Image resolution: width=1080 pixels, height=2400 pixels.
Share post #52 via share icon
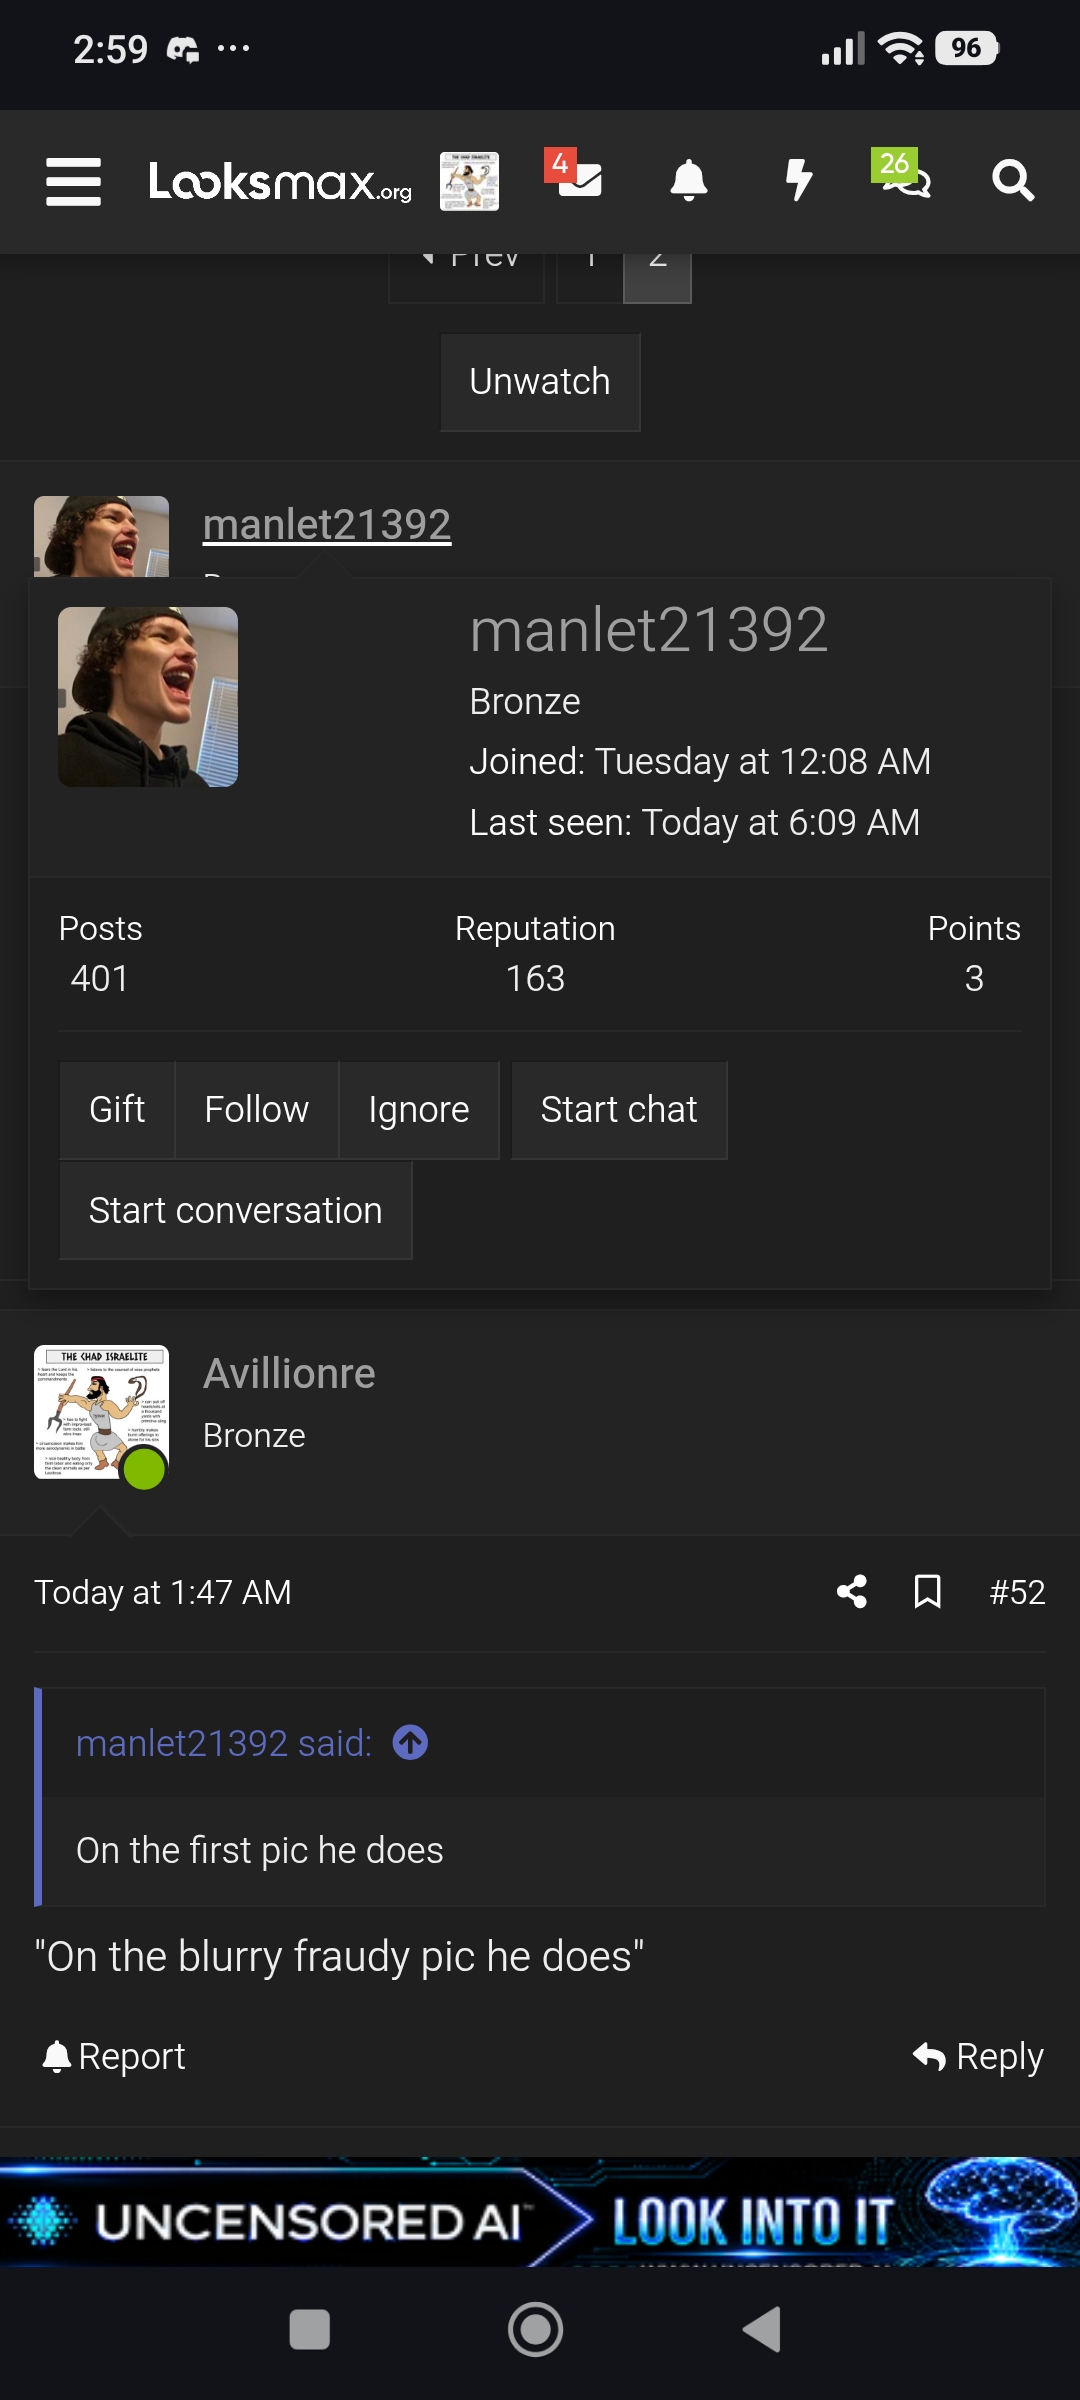coord(852,1591)
